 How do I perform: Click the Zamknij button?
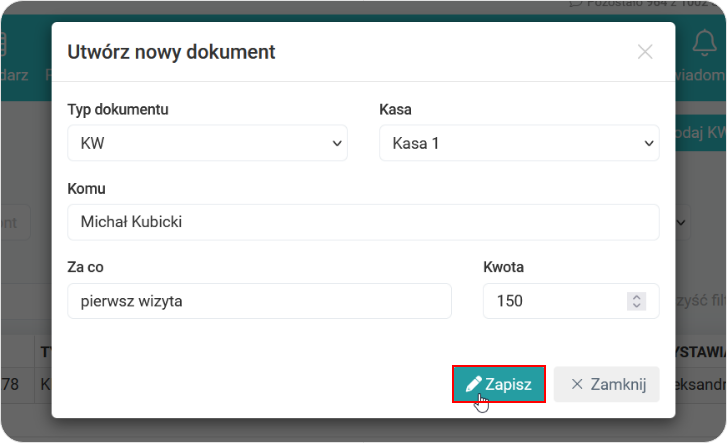point(606,384)
